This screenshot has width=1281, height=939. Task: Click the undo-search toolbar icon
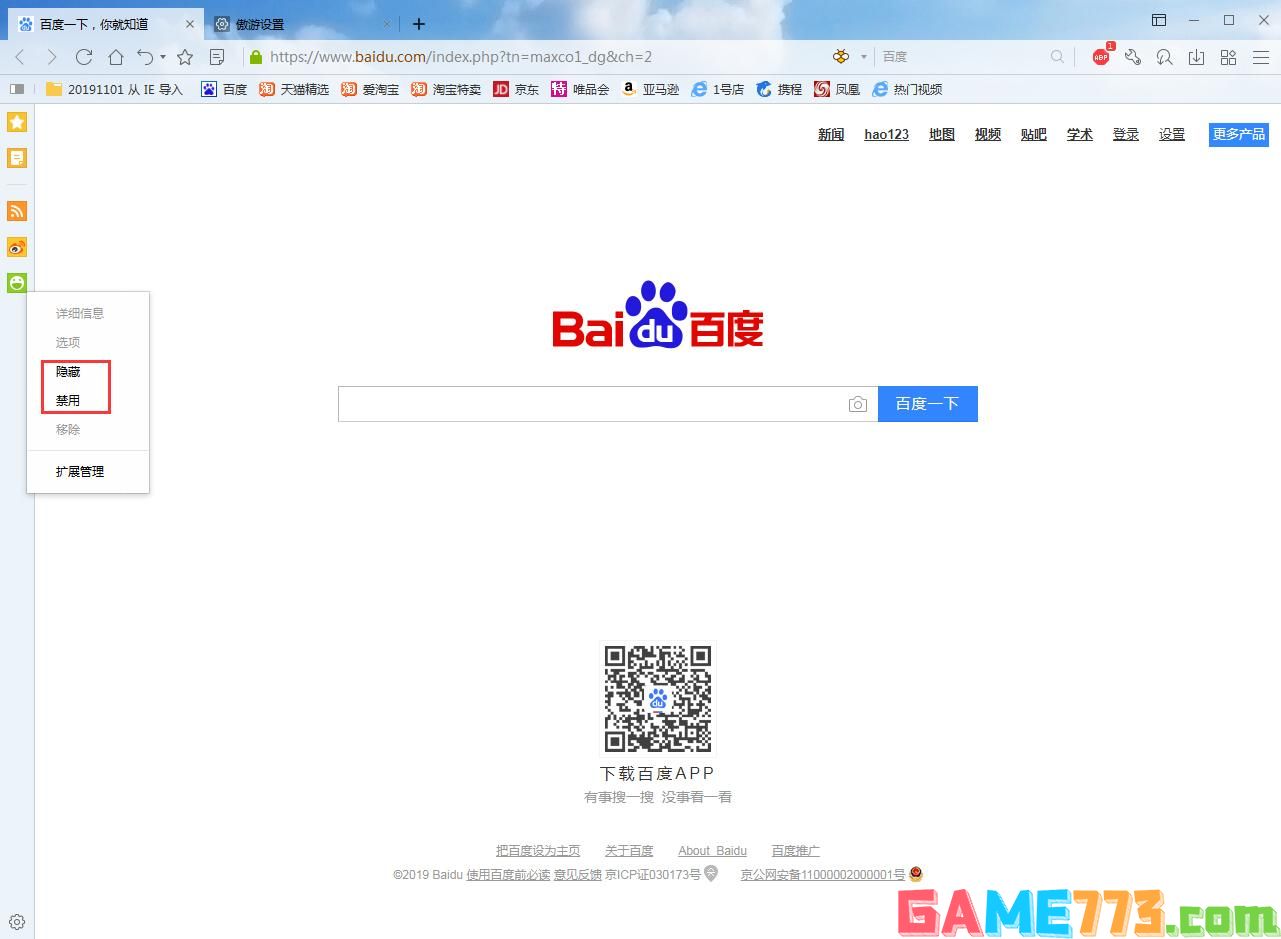coord(1164,57)
